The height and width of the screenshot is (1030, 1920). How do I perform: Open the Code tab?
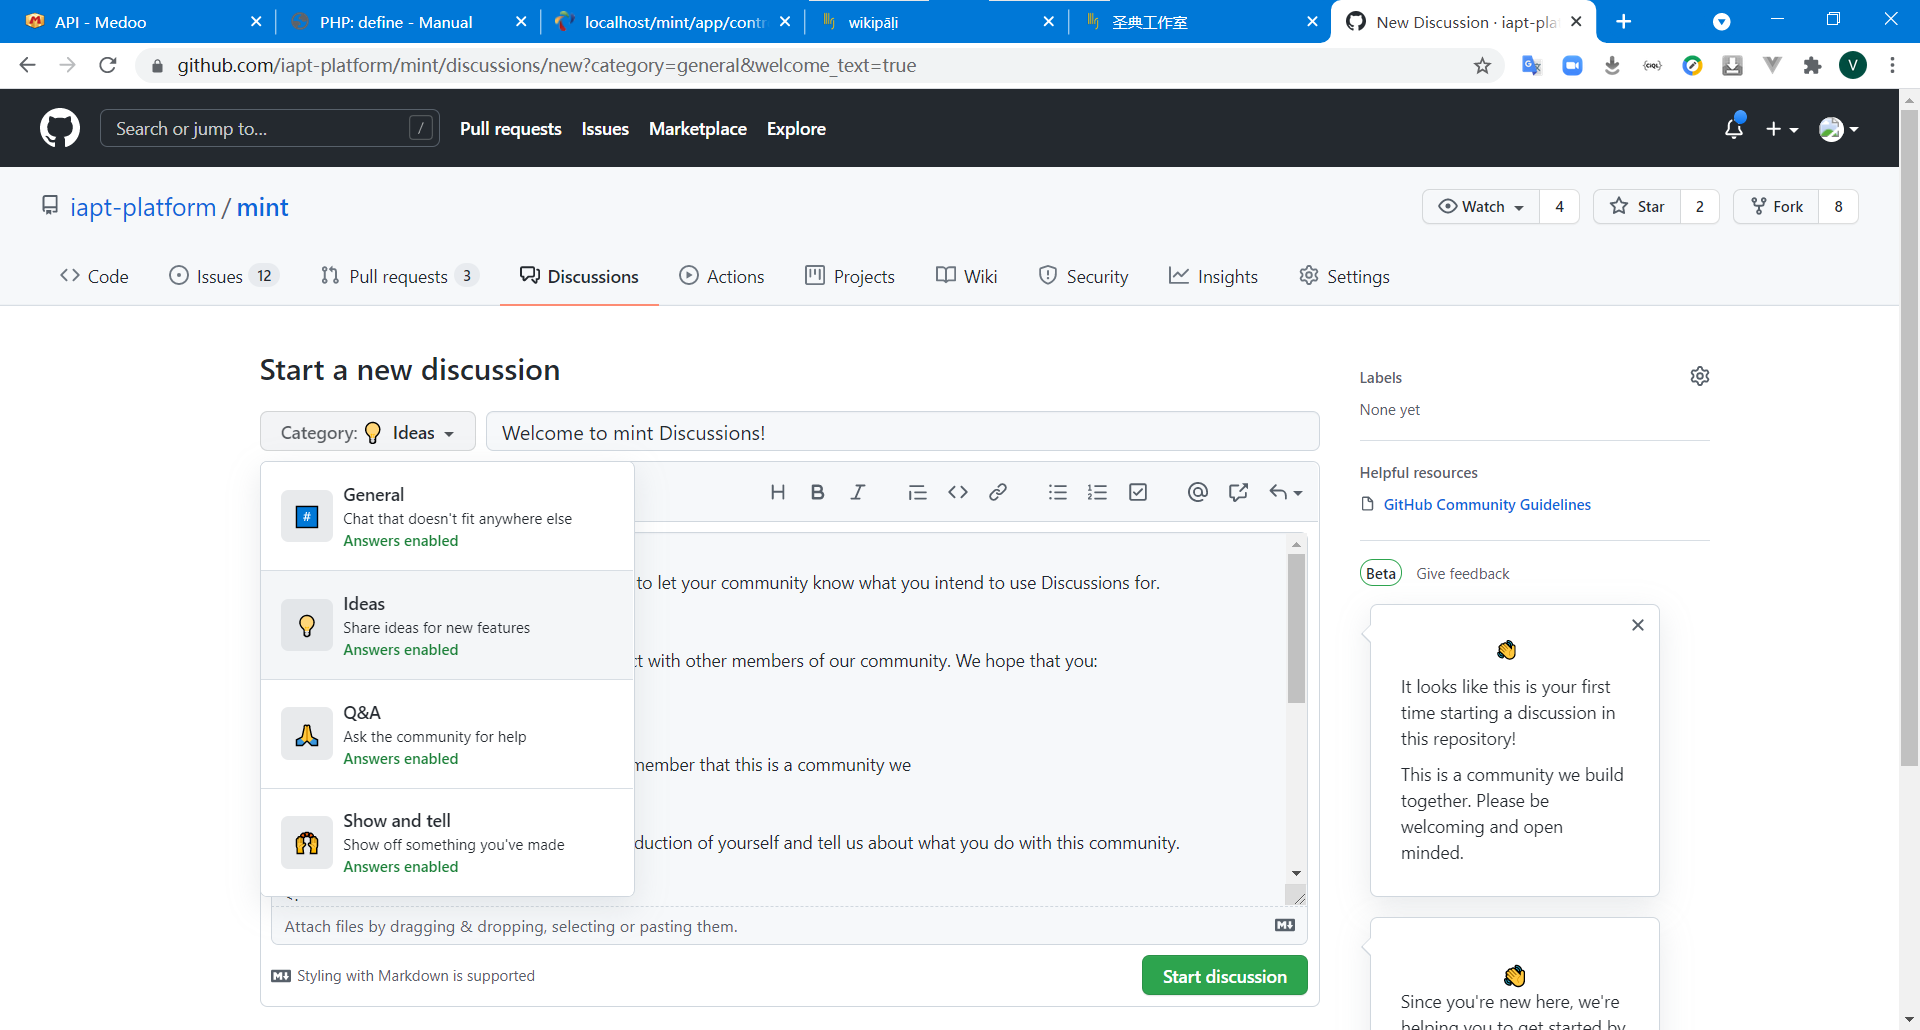[94, 276]
